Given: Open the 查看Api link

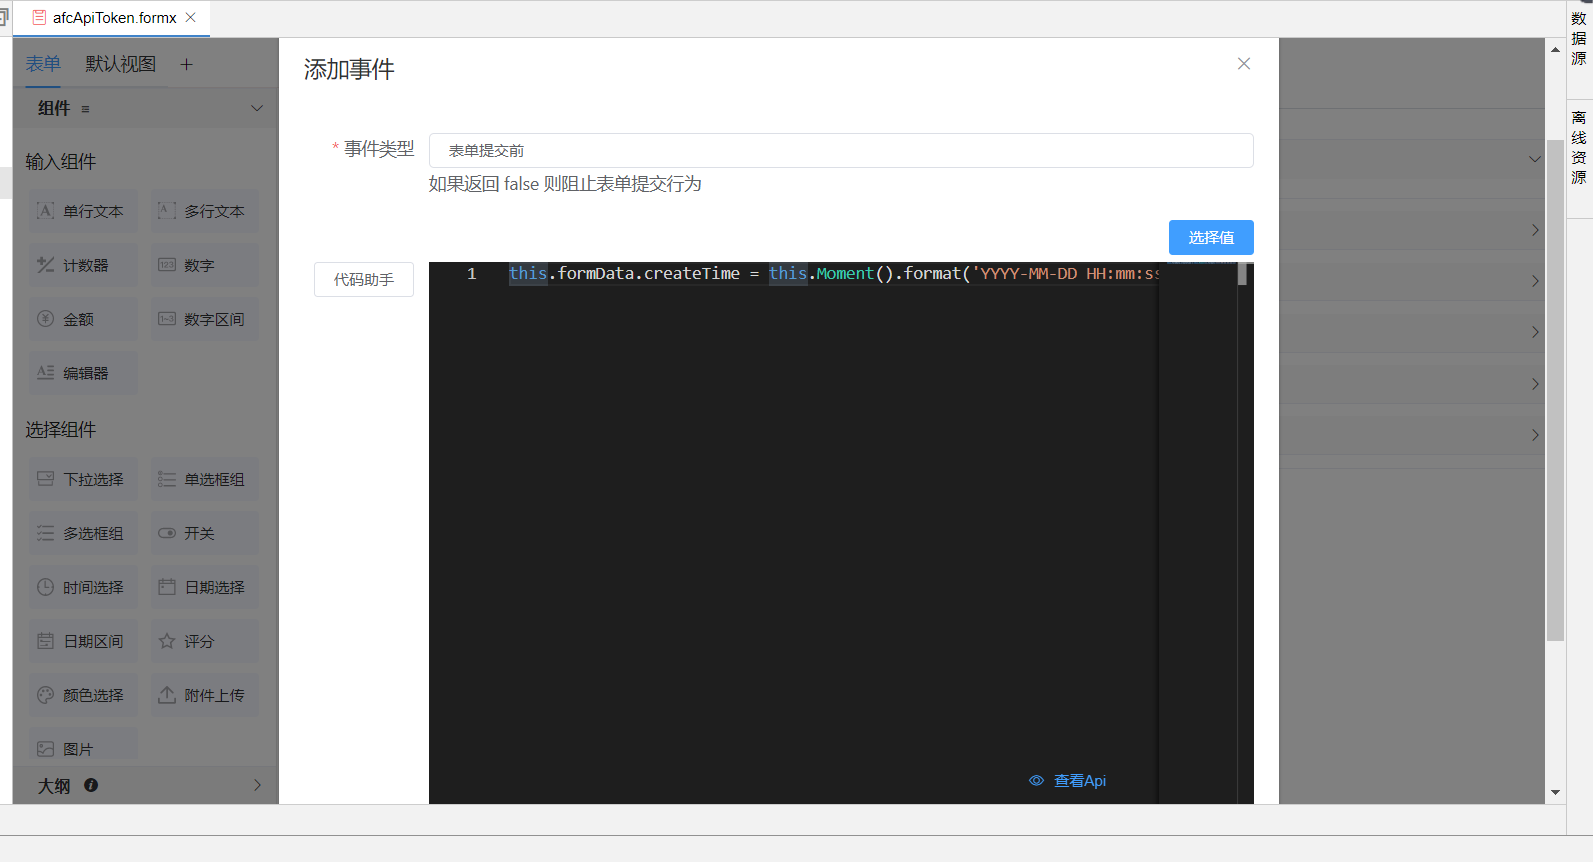Looking at the screenshot, I should pos(1068,781).
